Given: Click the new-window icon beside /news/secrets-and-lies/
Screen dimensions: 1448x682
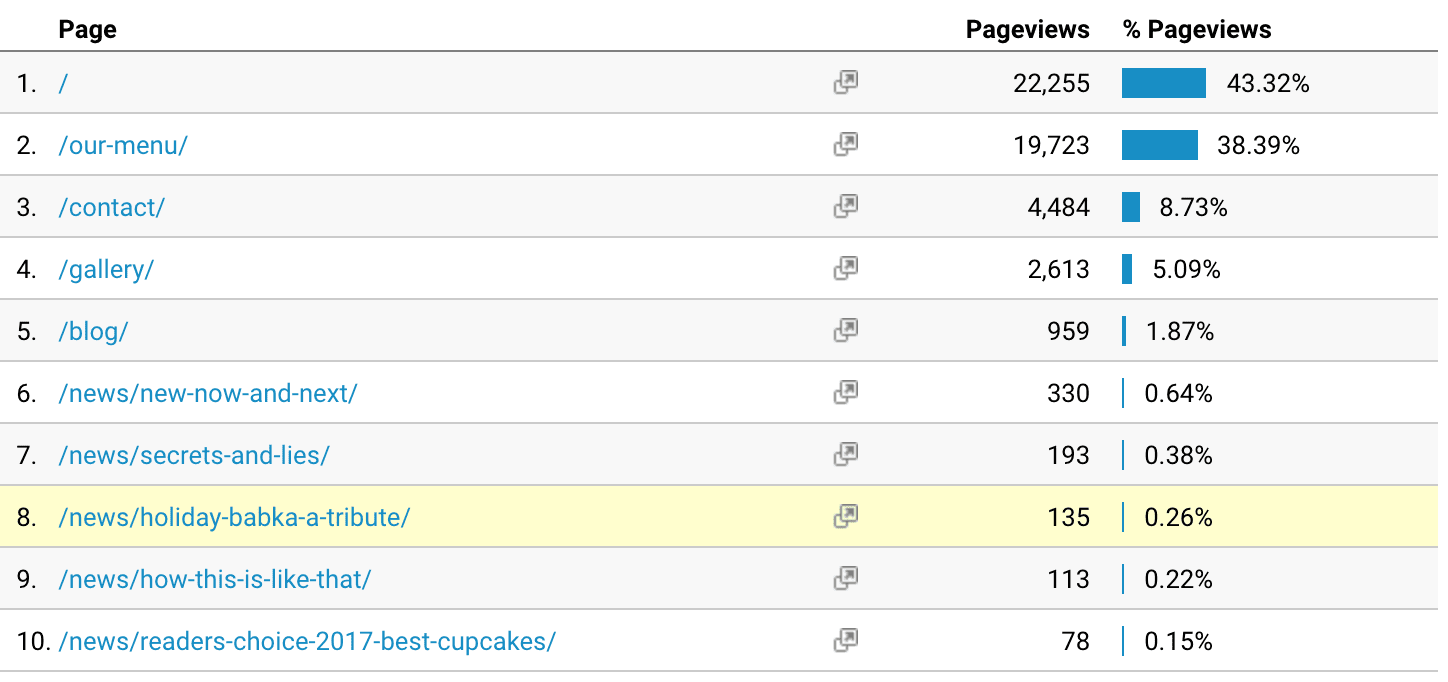Looking at the screenshot, I should tap(846, 455).
